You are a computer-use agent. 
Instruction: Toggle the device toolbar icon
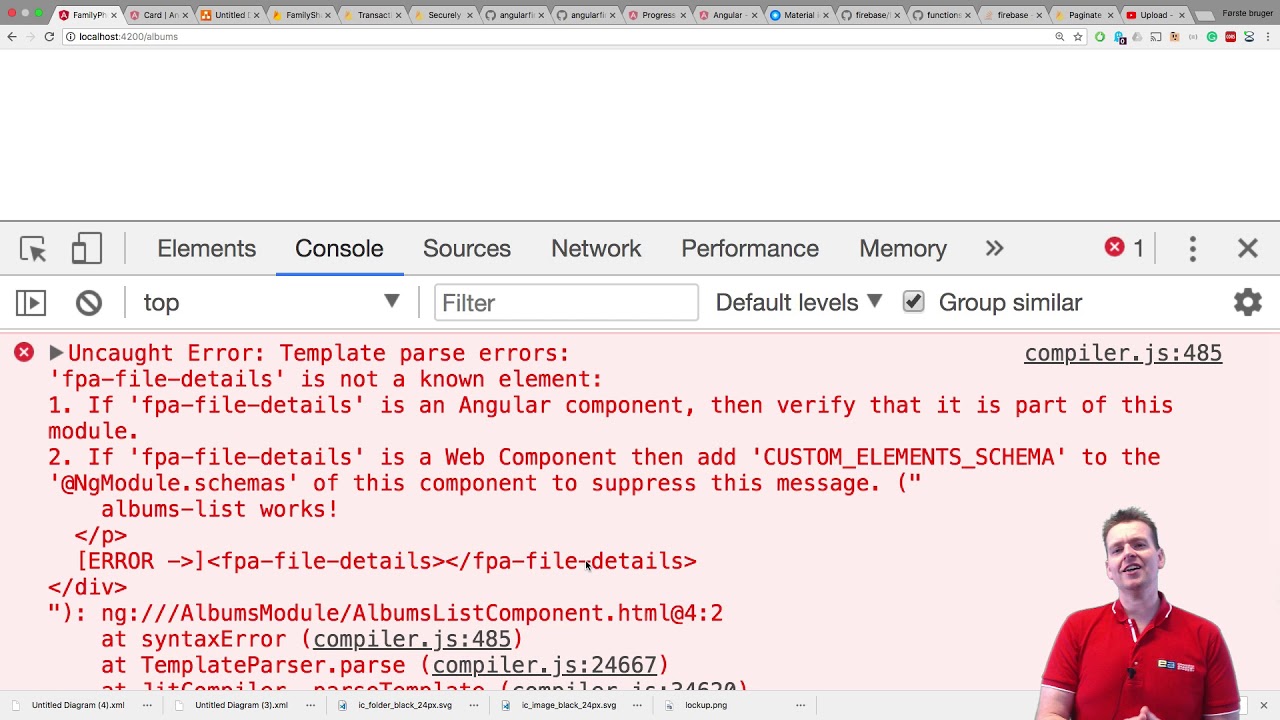(86, 249)
